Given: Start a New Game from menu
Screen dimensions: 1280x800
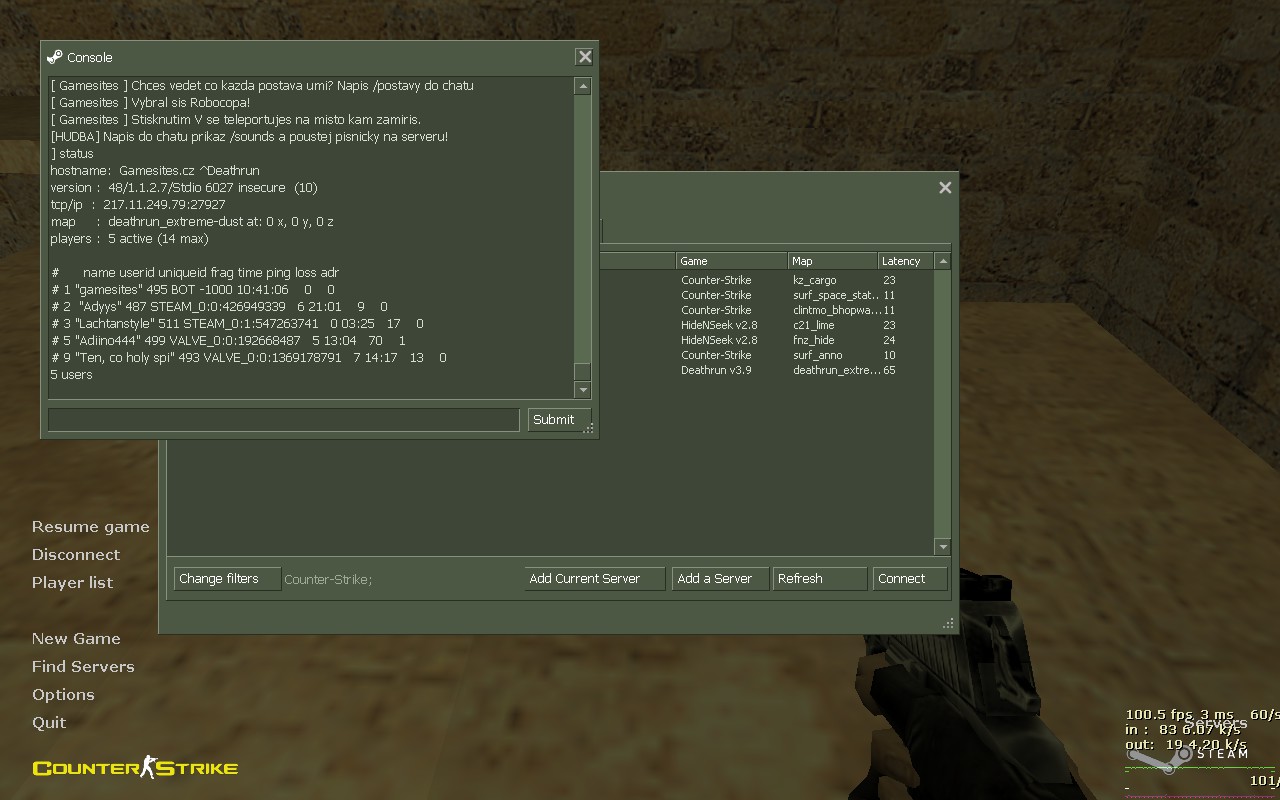Looking at the screenshot, I should 76,639.
